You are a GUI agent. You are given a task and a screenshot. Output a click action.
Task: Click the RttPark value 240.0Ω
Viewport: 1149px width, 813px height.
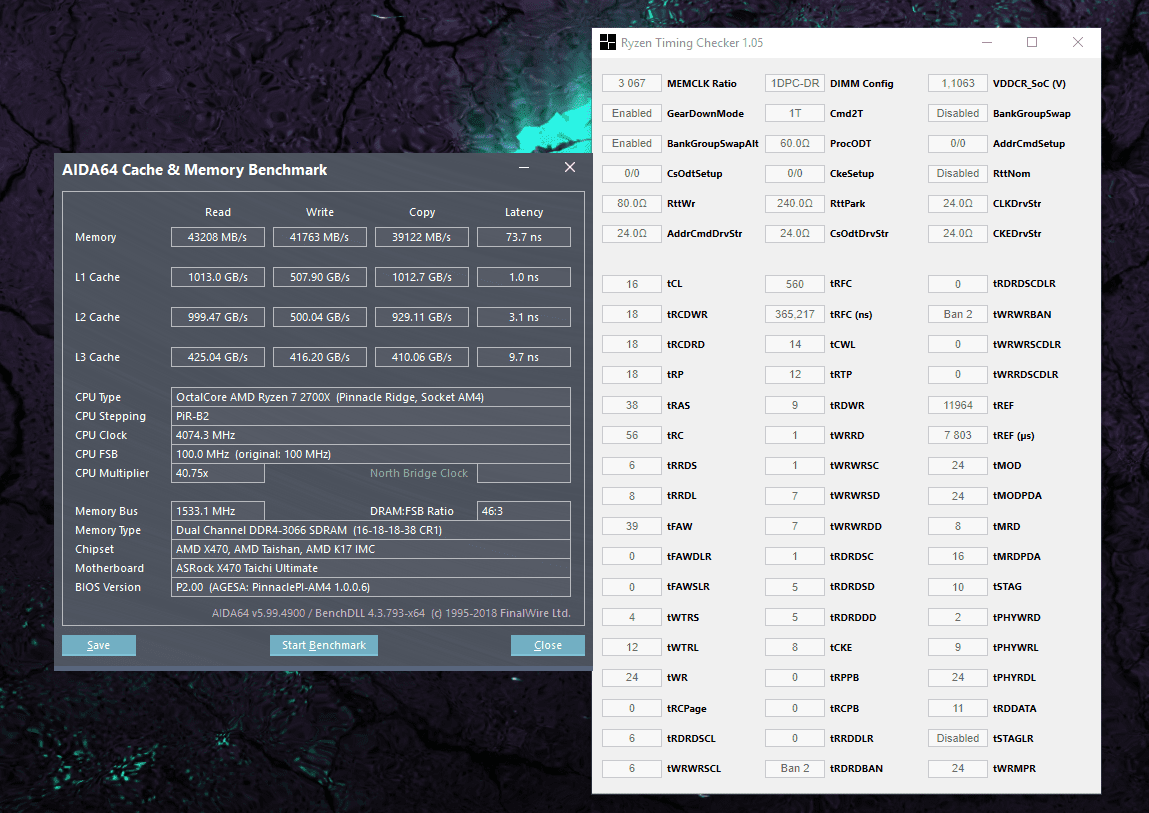tap(795, 204)
